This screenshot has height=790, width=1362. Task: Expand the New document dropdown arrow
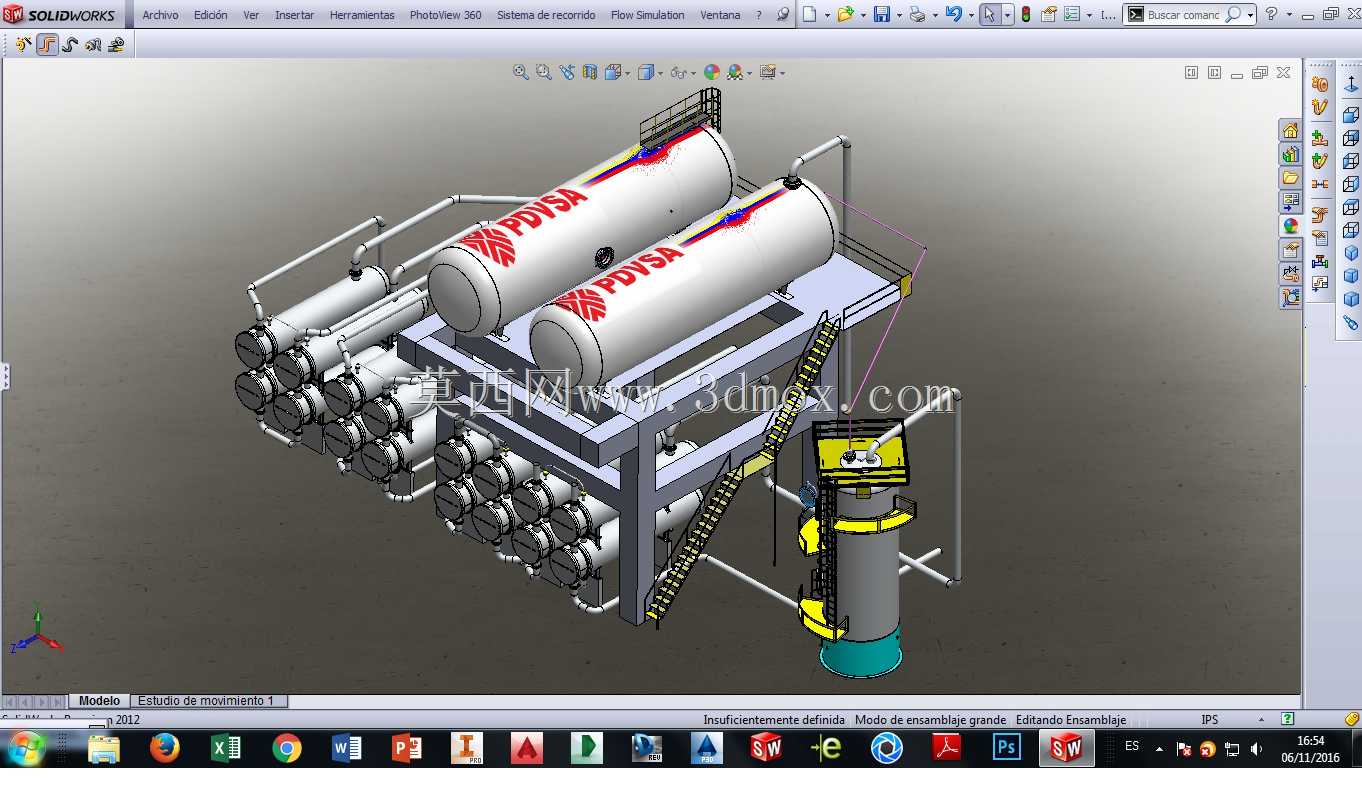click(x=827, y=15)
